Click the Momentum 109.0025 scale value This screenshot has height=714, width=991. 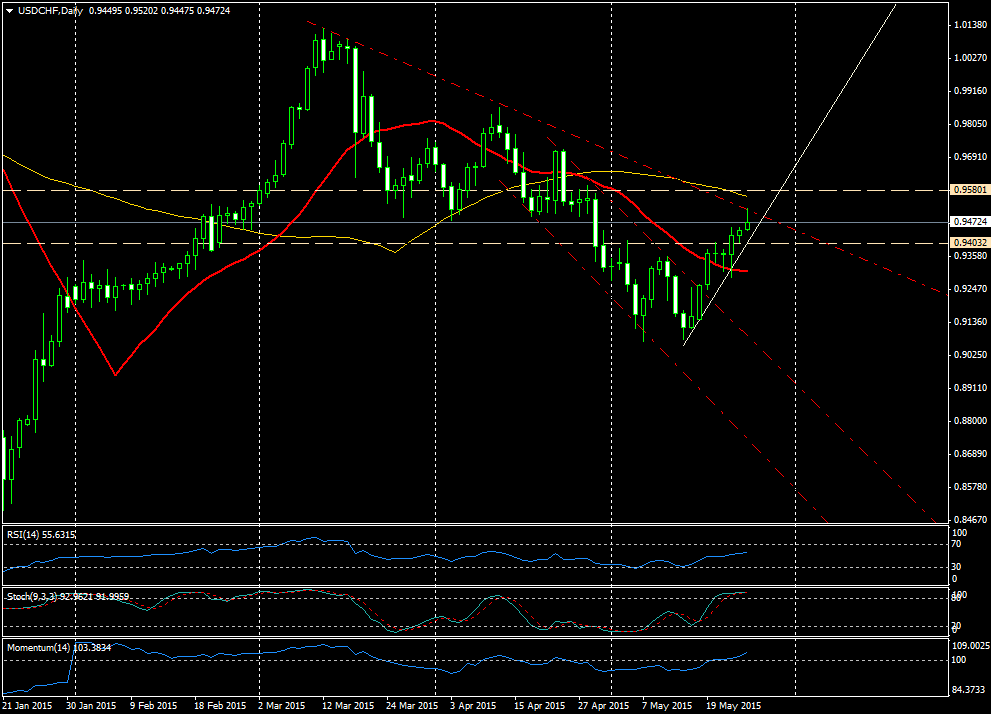coord(970,646)
